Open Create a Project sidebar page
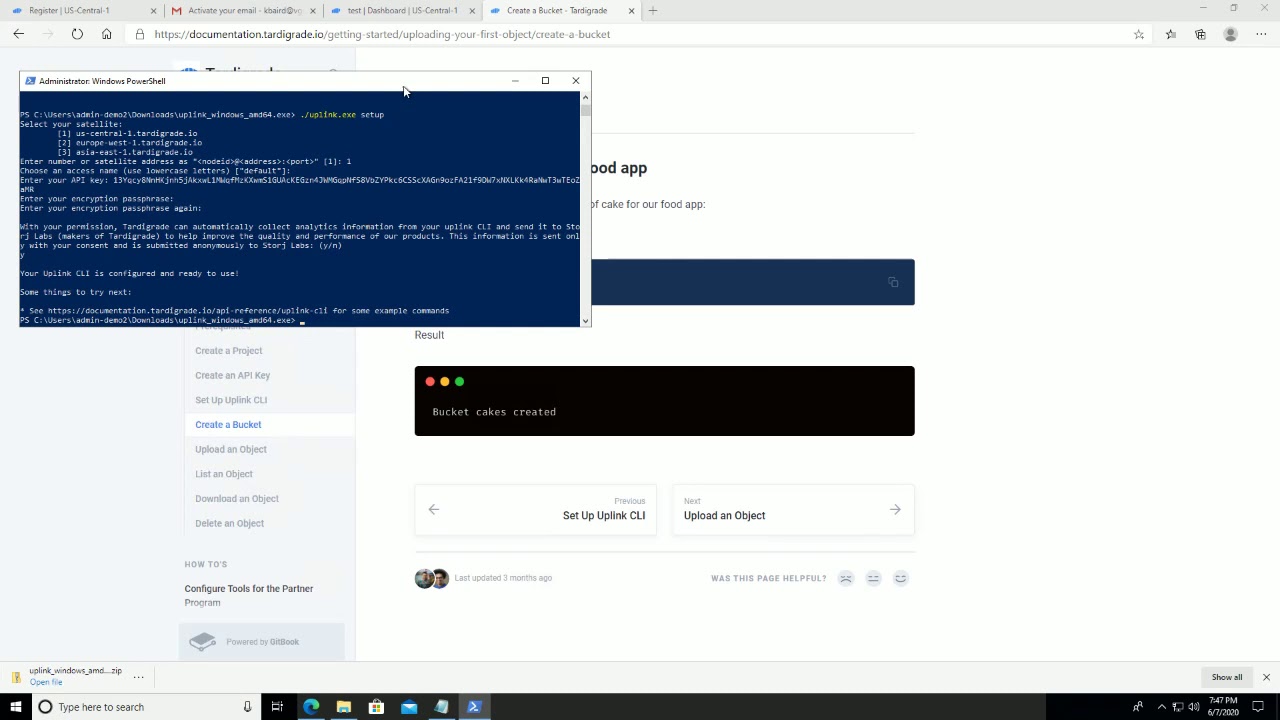 point(229,351)
